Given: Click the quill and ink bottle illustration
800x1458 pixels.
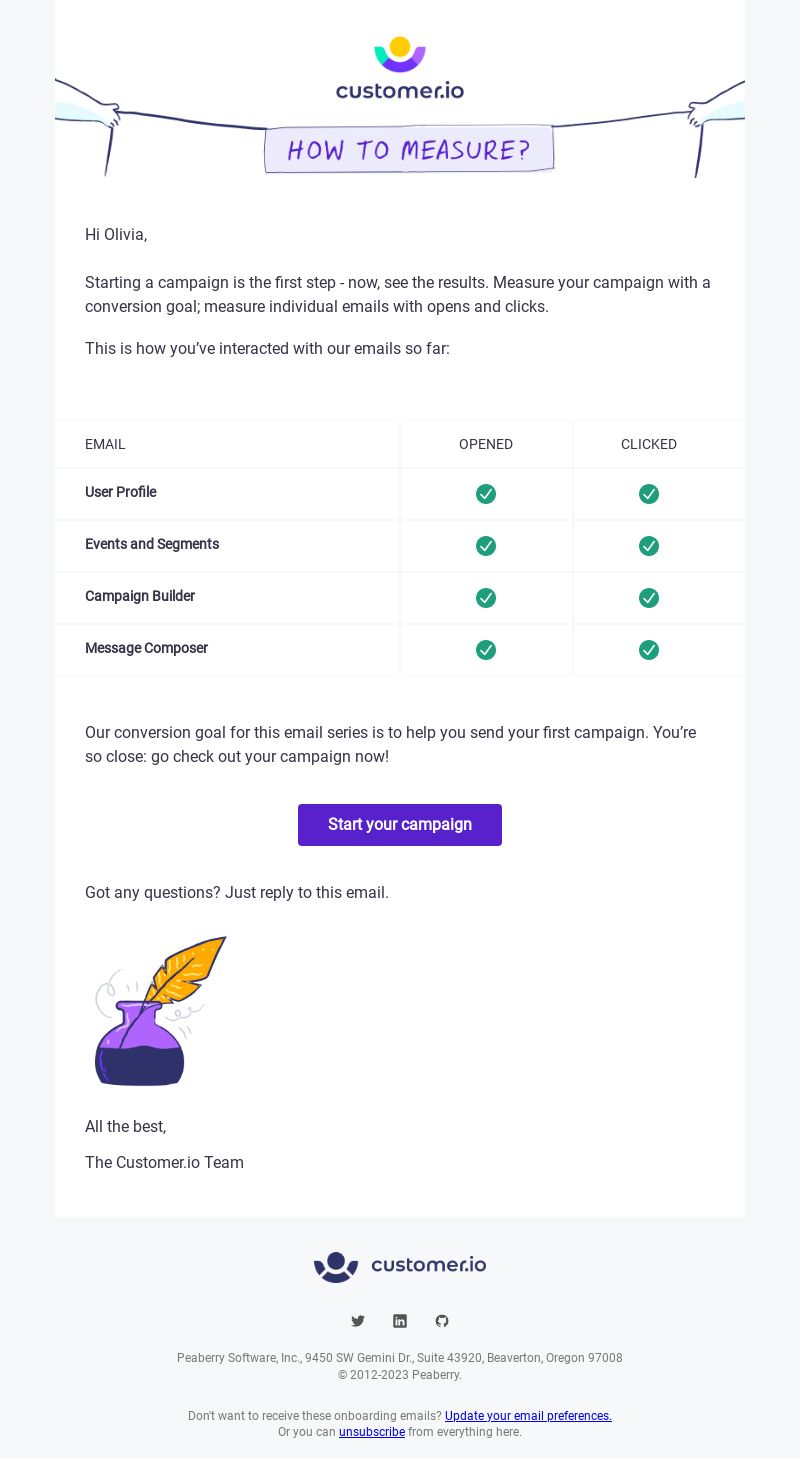Looking at the screenshot, I should click(160, 1011).
